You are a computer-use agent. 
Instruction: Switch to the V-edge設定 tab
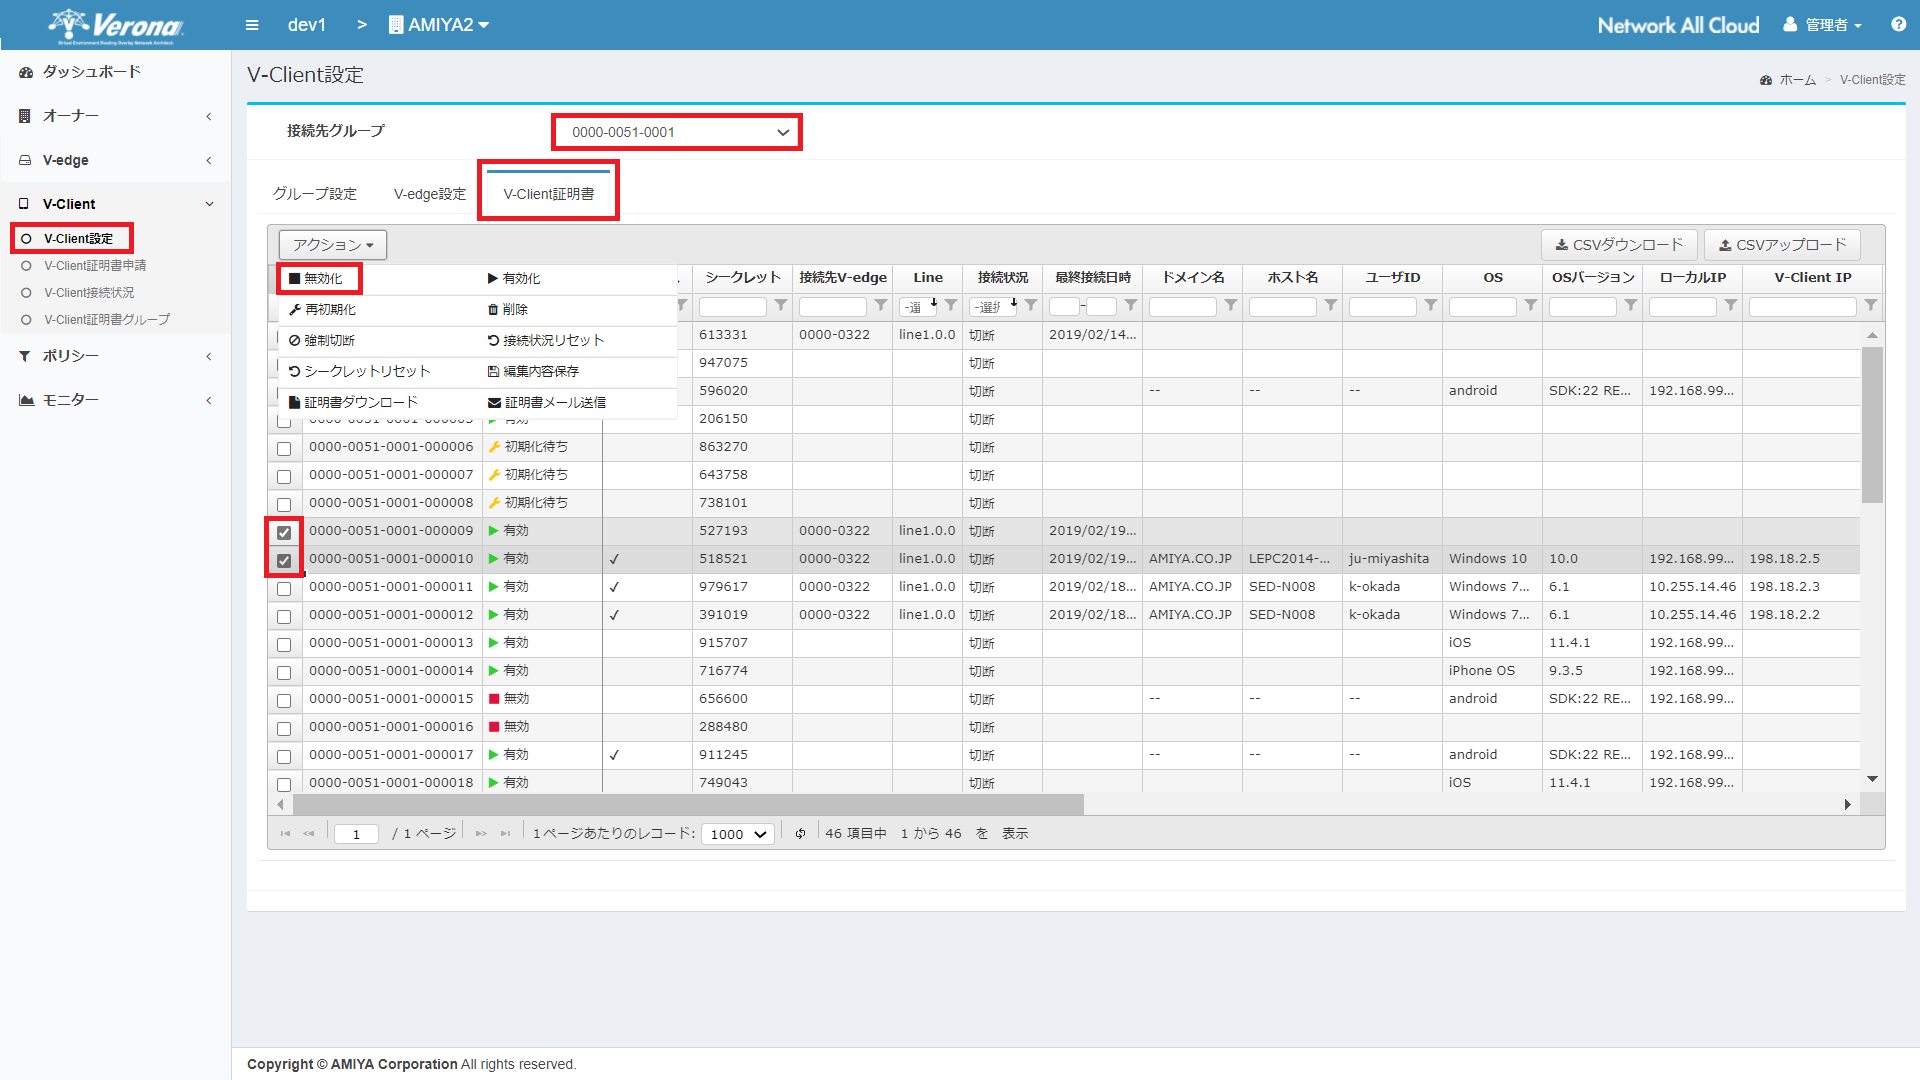(x=430, y=194)
